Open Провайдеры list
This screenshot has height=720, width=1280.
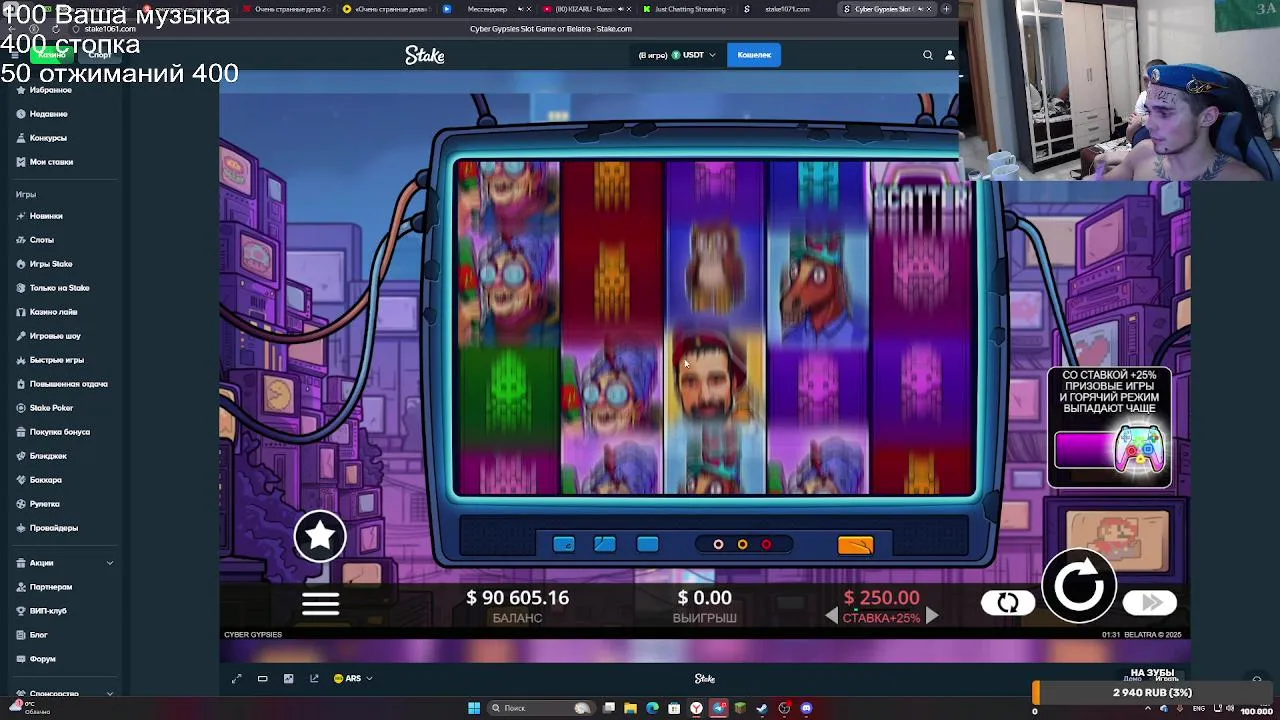(53, 528)
